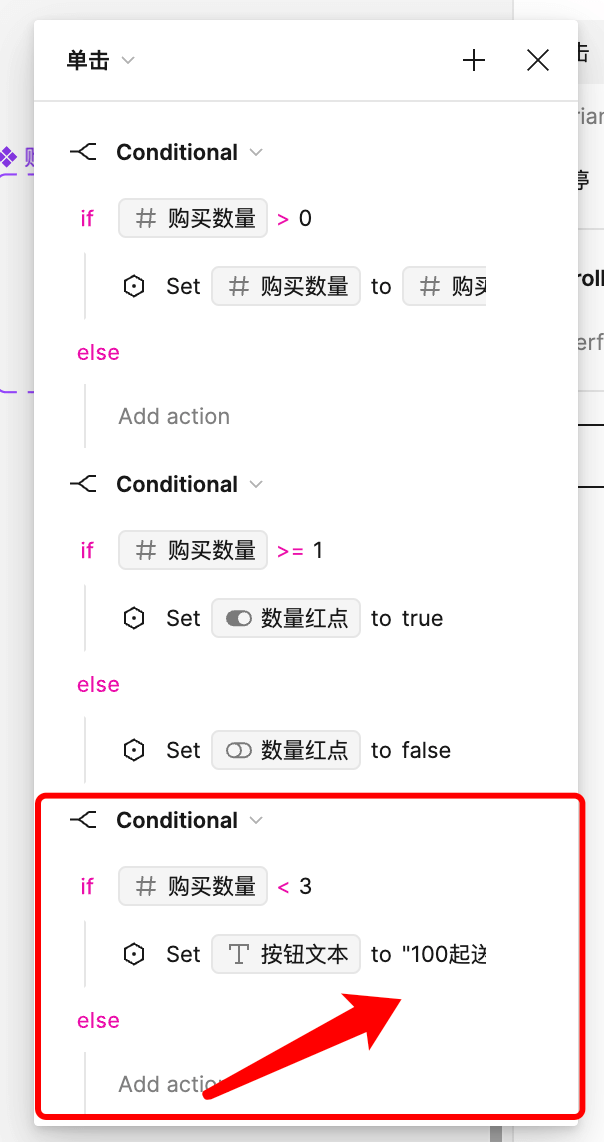The height and width of the screenshot is (1142, 604).
Task: Click the plus icon to add new interaction
Action: [474, 60]
